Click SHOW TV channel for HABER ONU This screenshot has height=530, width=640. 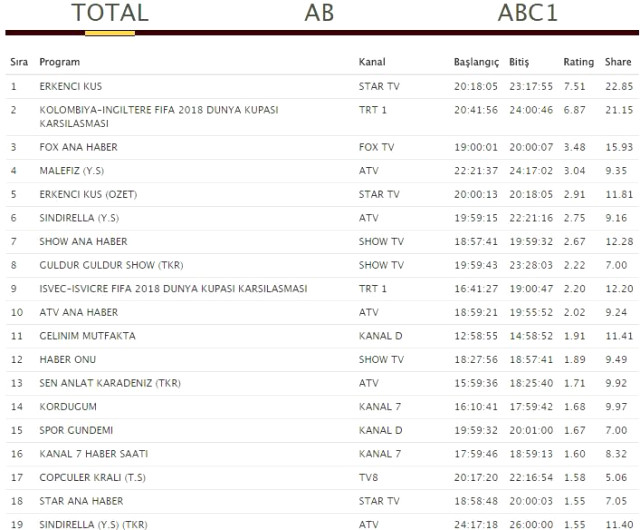381,360
